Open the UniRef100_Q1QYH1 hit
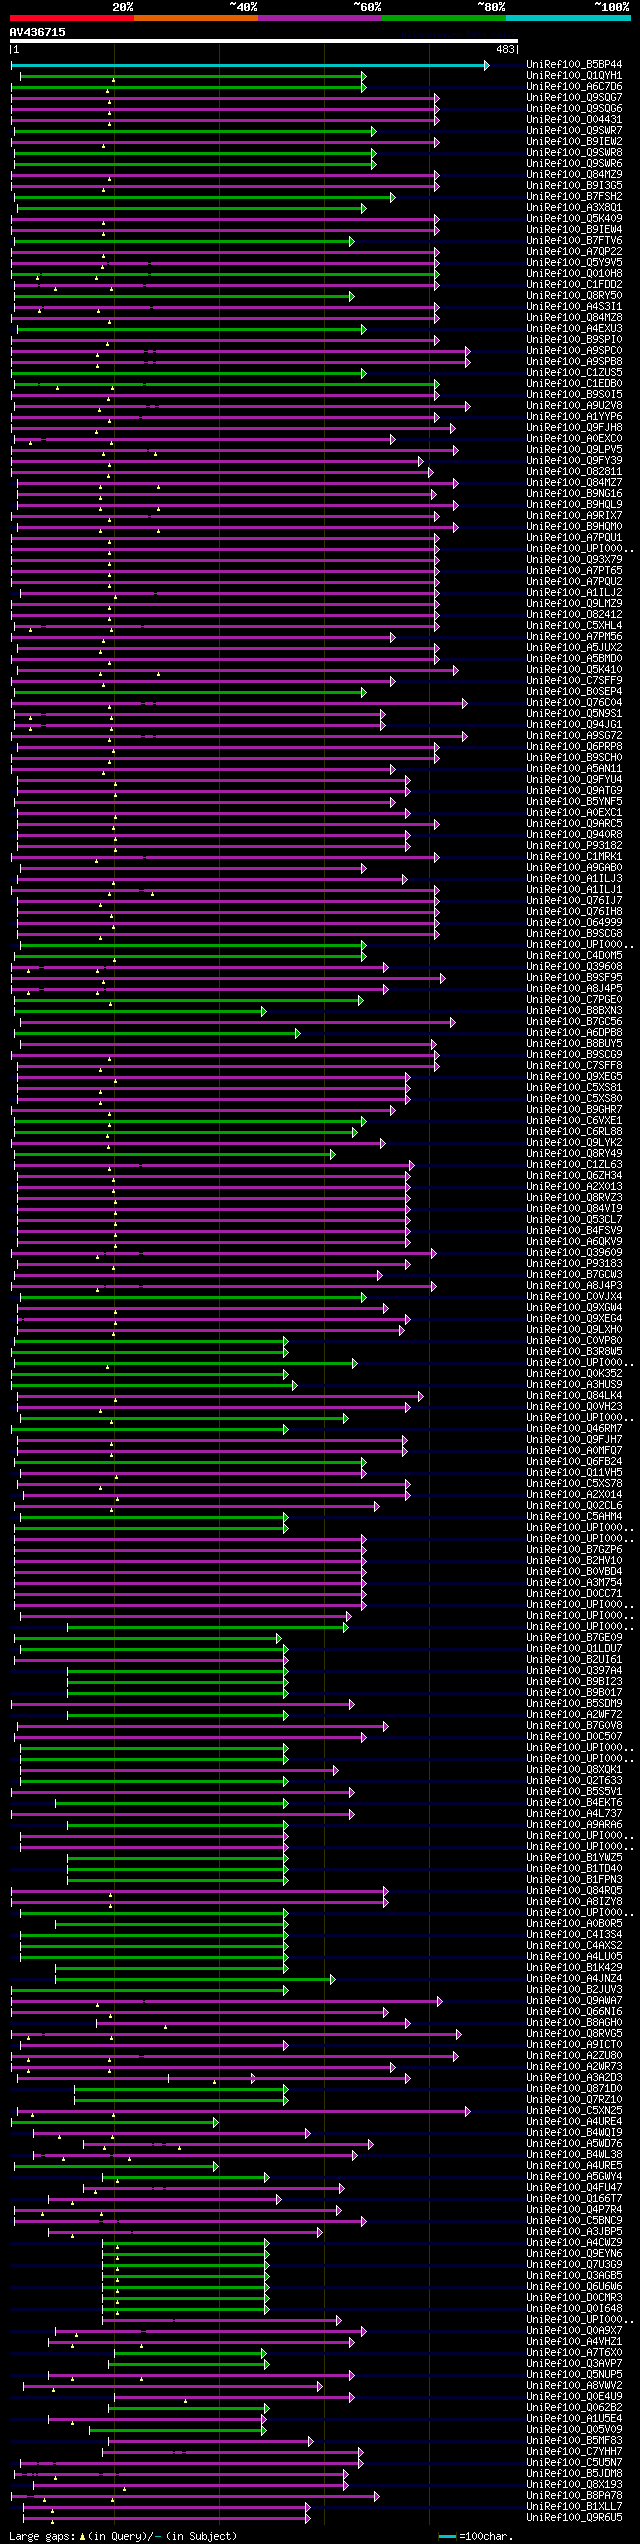This screenshot has height=2544, width=640. click(574, 76)
